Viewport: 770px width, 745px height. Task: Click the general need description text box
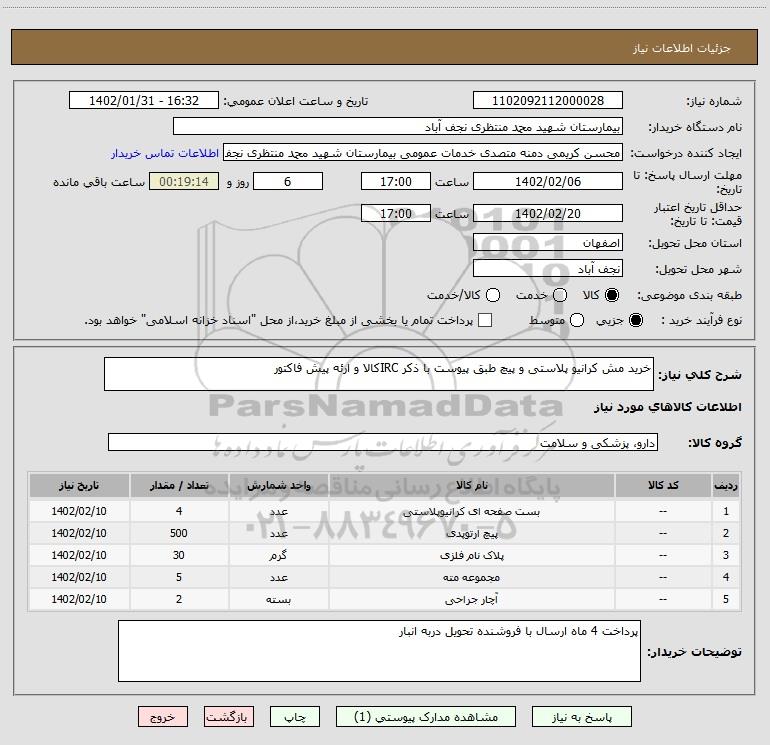[x=379, y=374]
